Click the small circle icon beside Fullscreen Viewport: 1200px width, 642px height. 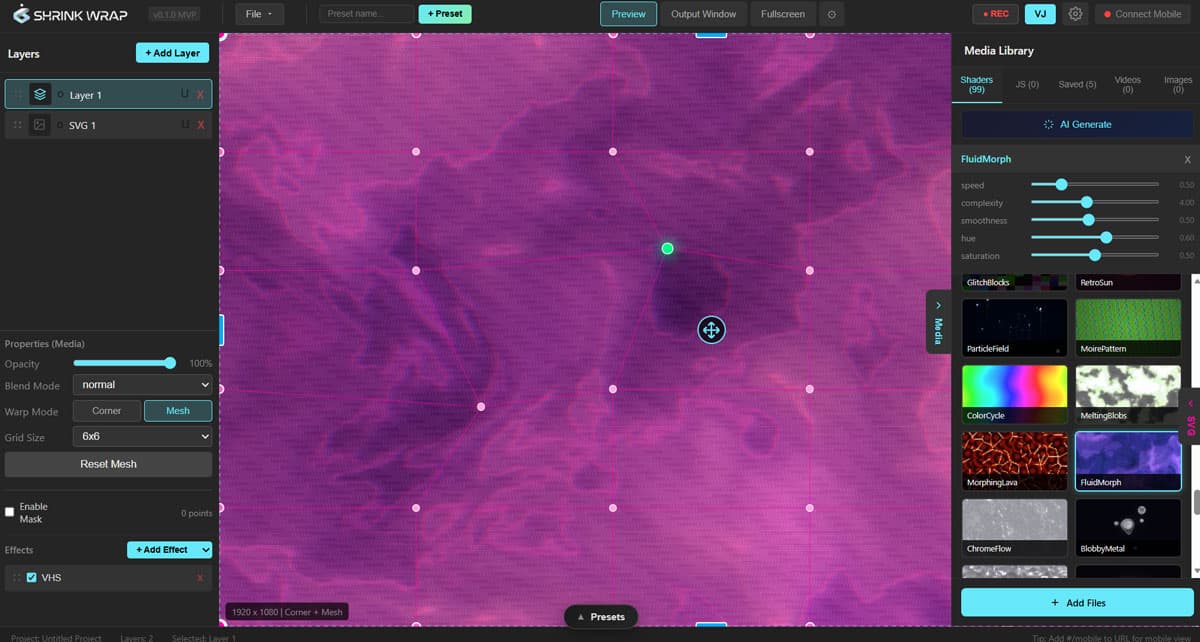click(831, 14)
